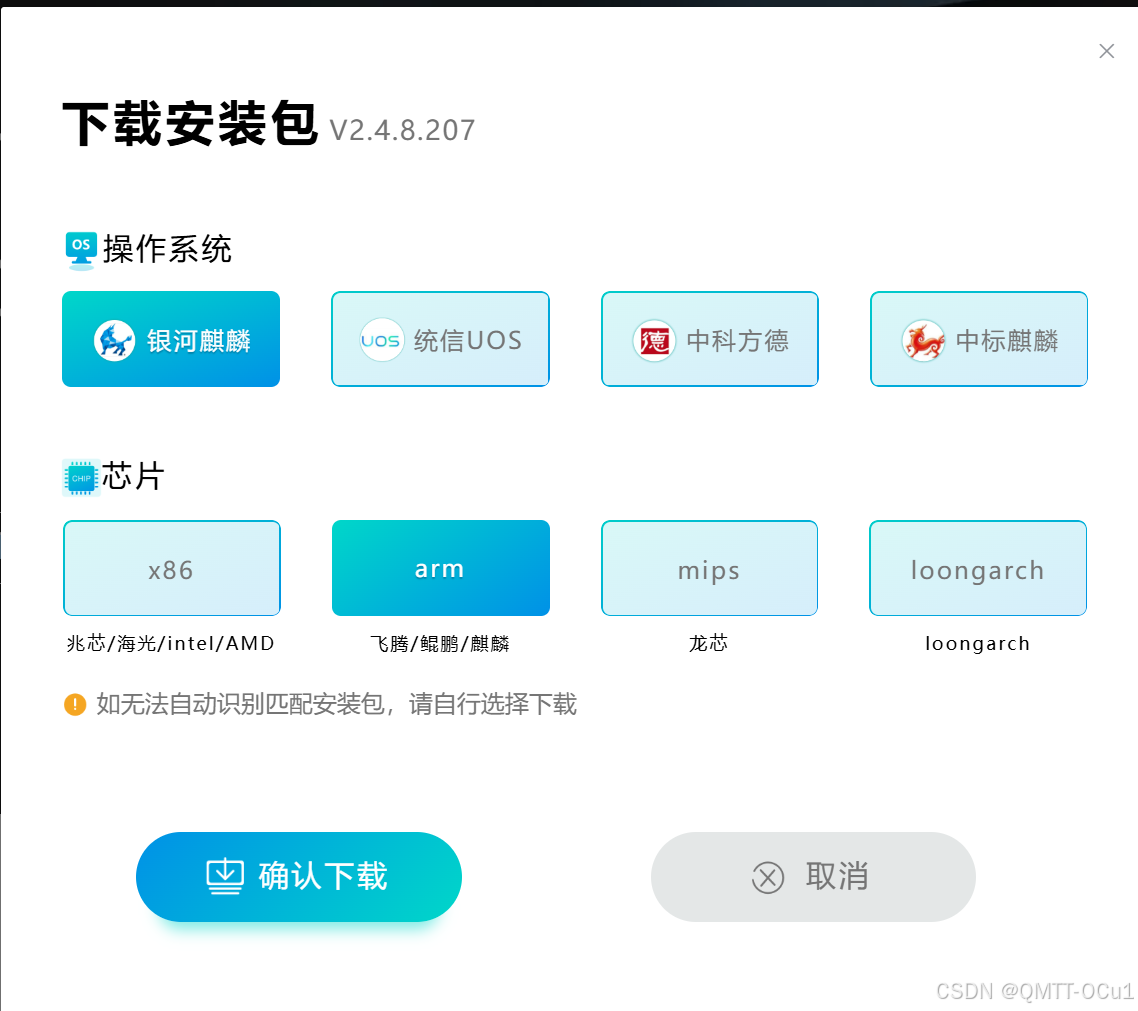Click the CHIP icon beside 芯片
Image resolution: width=1138 pixels, height=1011 pixels.
click(81, 478)
